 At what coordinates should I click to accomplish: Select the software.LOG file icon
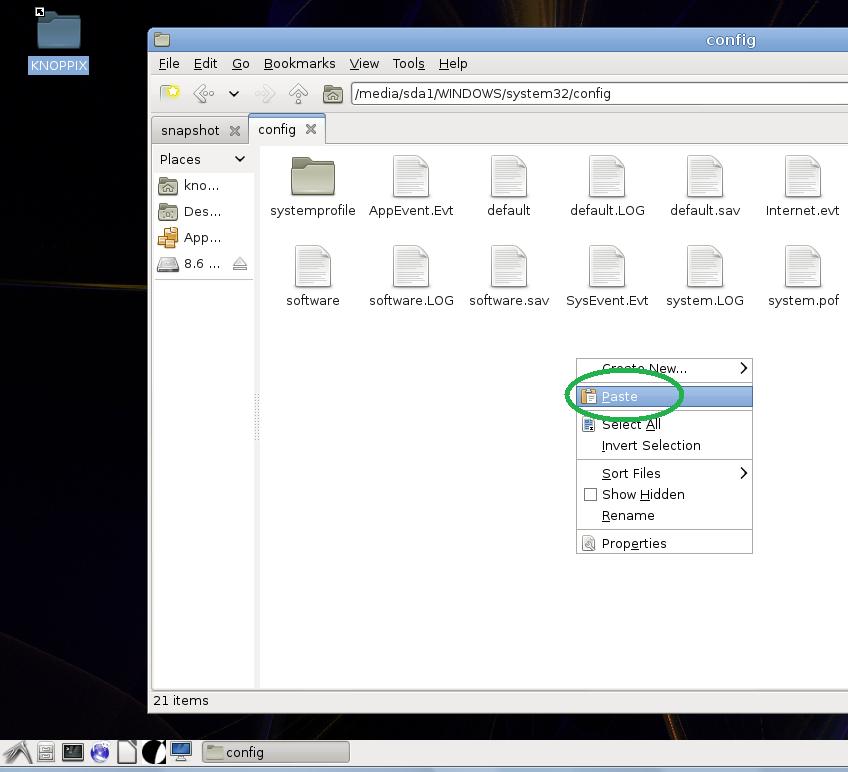click(411, 266)
